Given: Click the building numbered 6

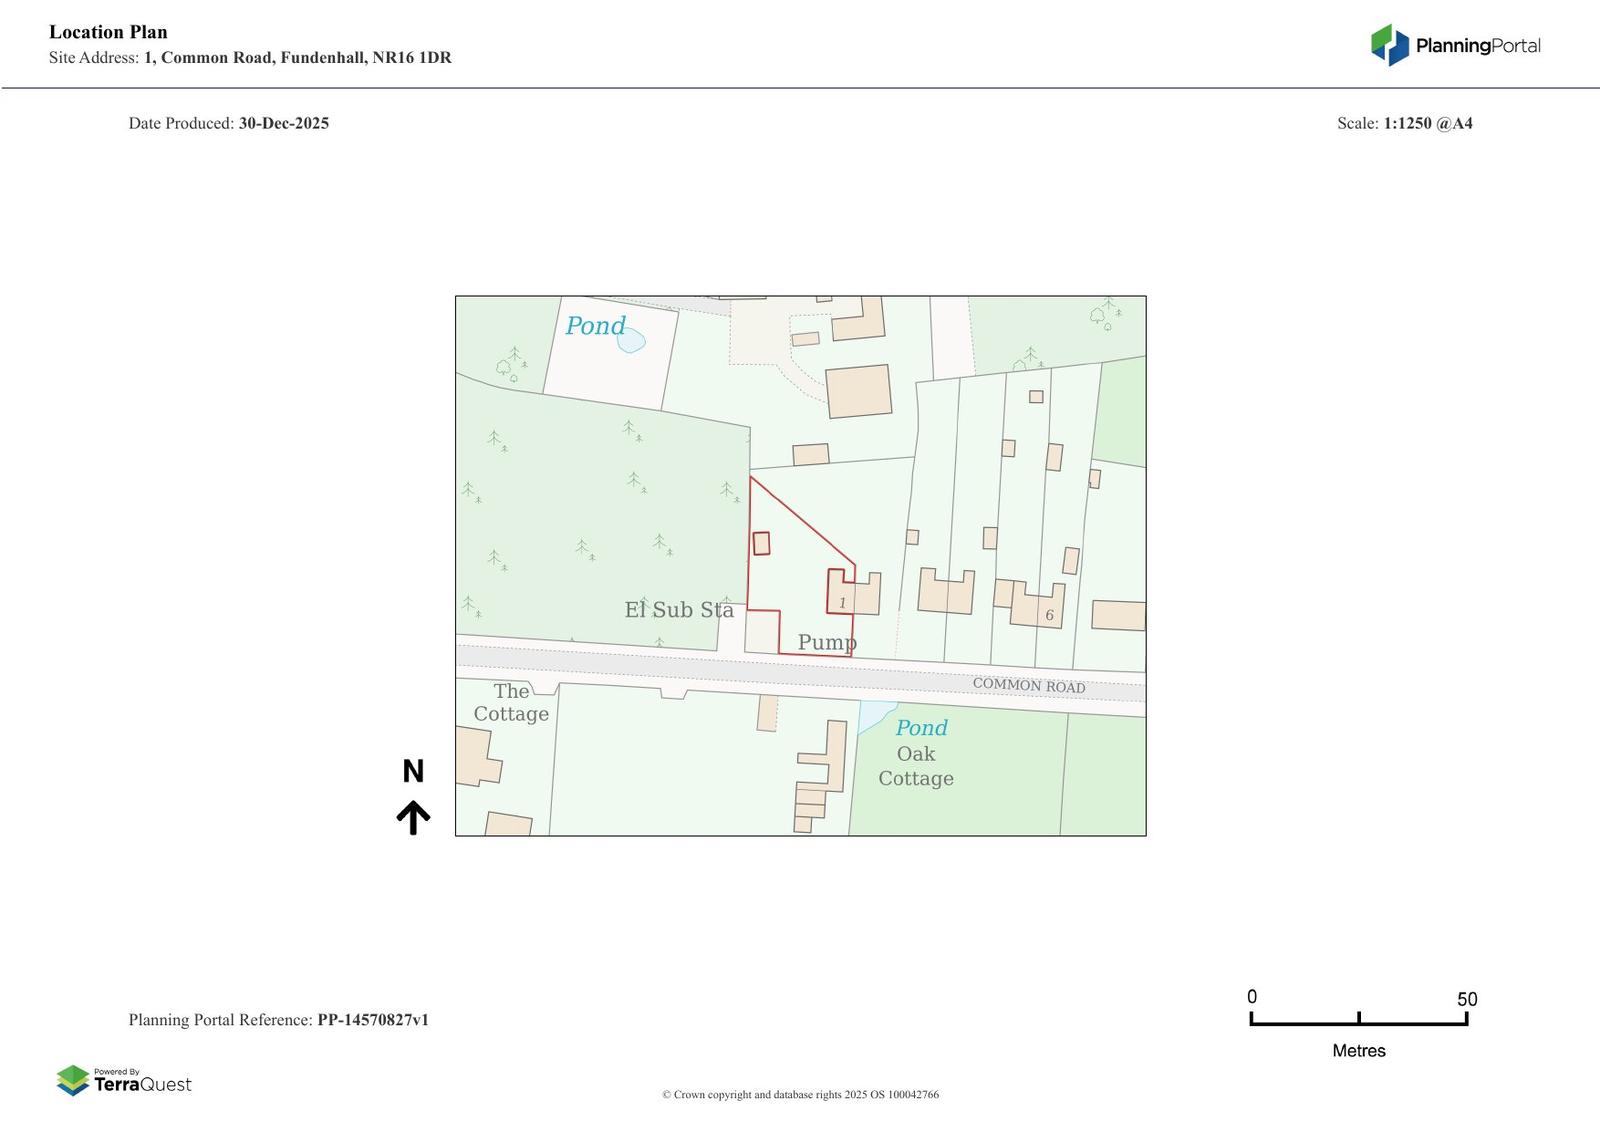Looking at the screenshot, I should [1040, 607].
